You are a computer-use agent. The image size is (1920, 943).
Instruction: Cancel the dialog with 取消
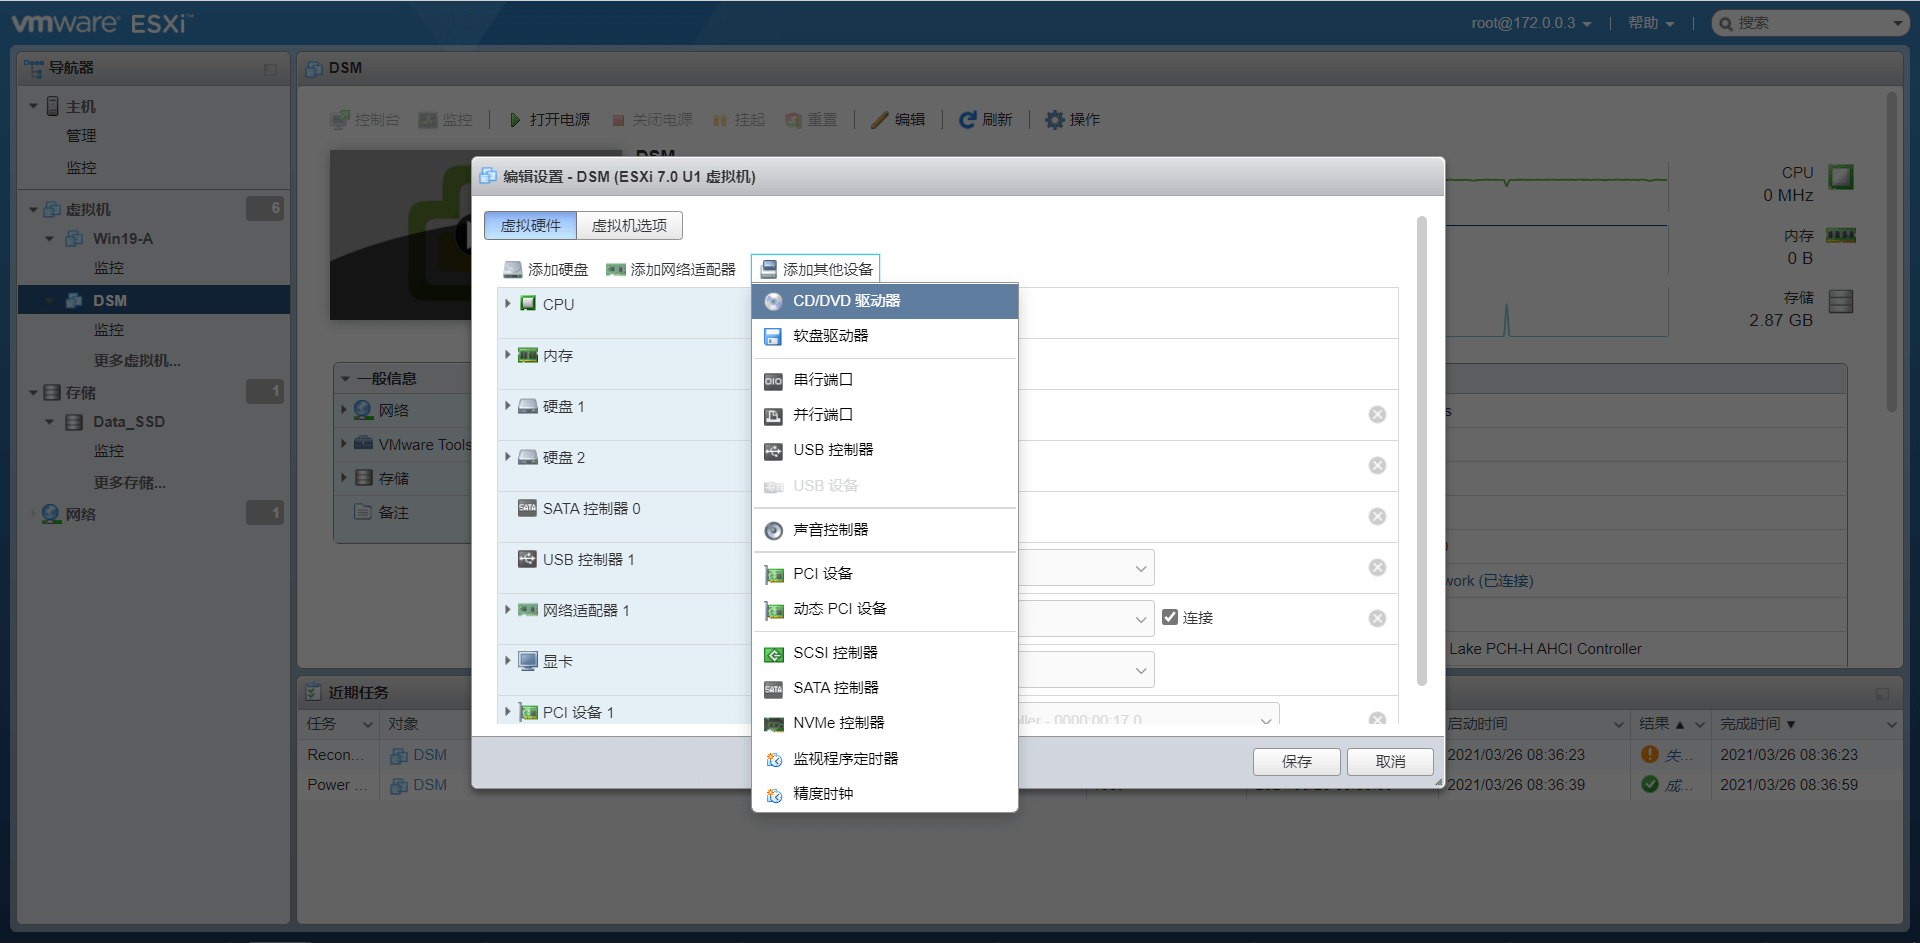[1390, 762]
